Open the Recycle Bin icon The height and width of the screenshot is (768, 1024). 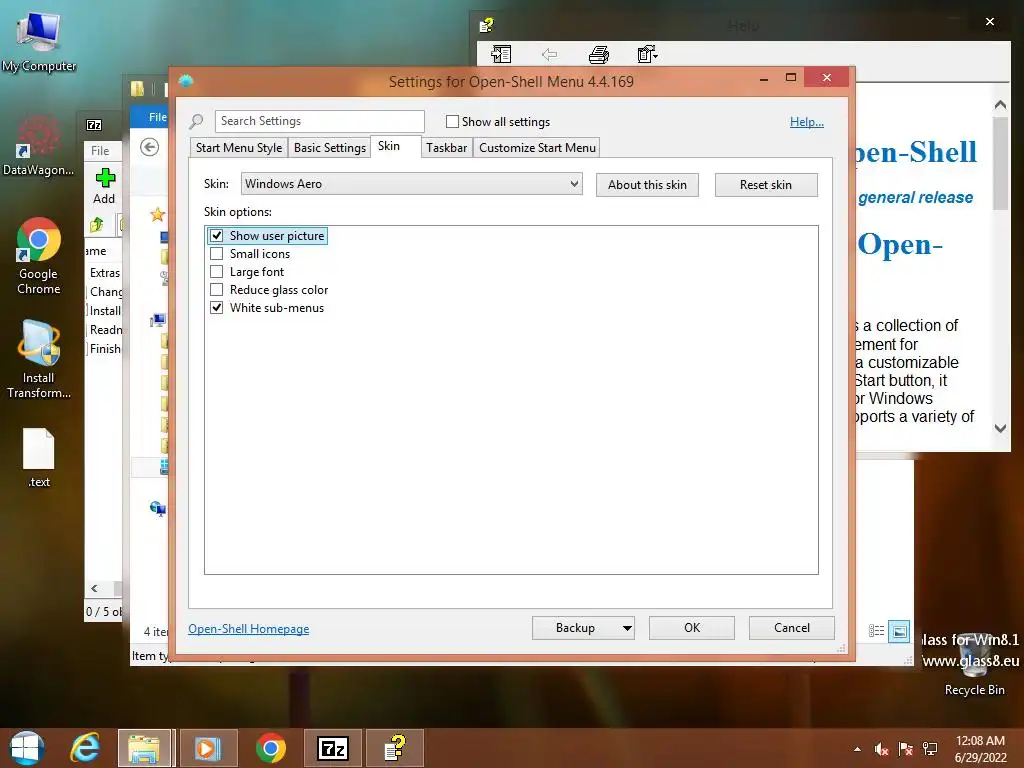(974, 665)
